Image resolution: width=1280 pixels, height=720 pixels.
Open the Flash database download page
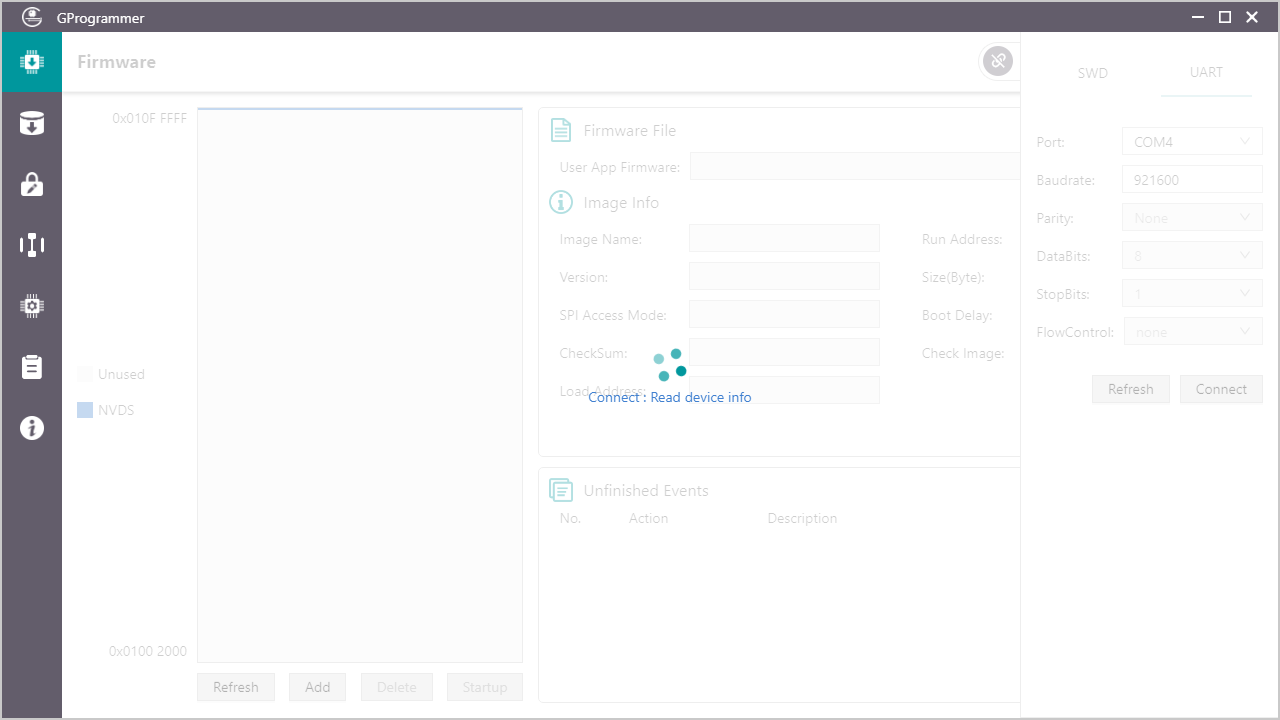pos(32,124)
